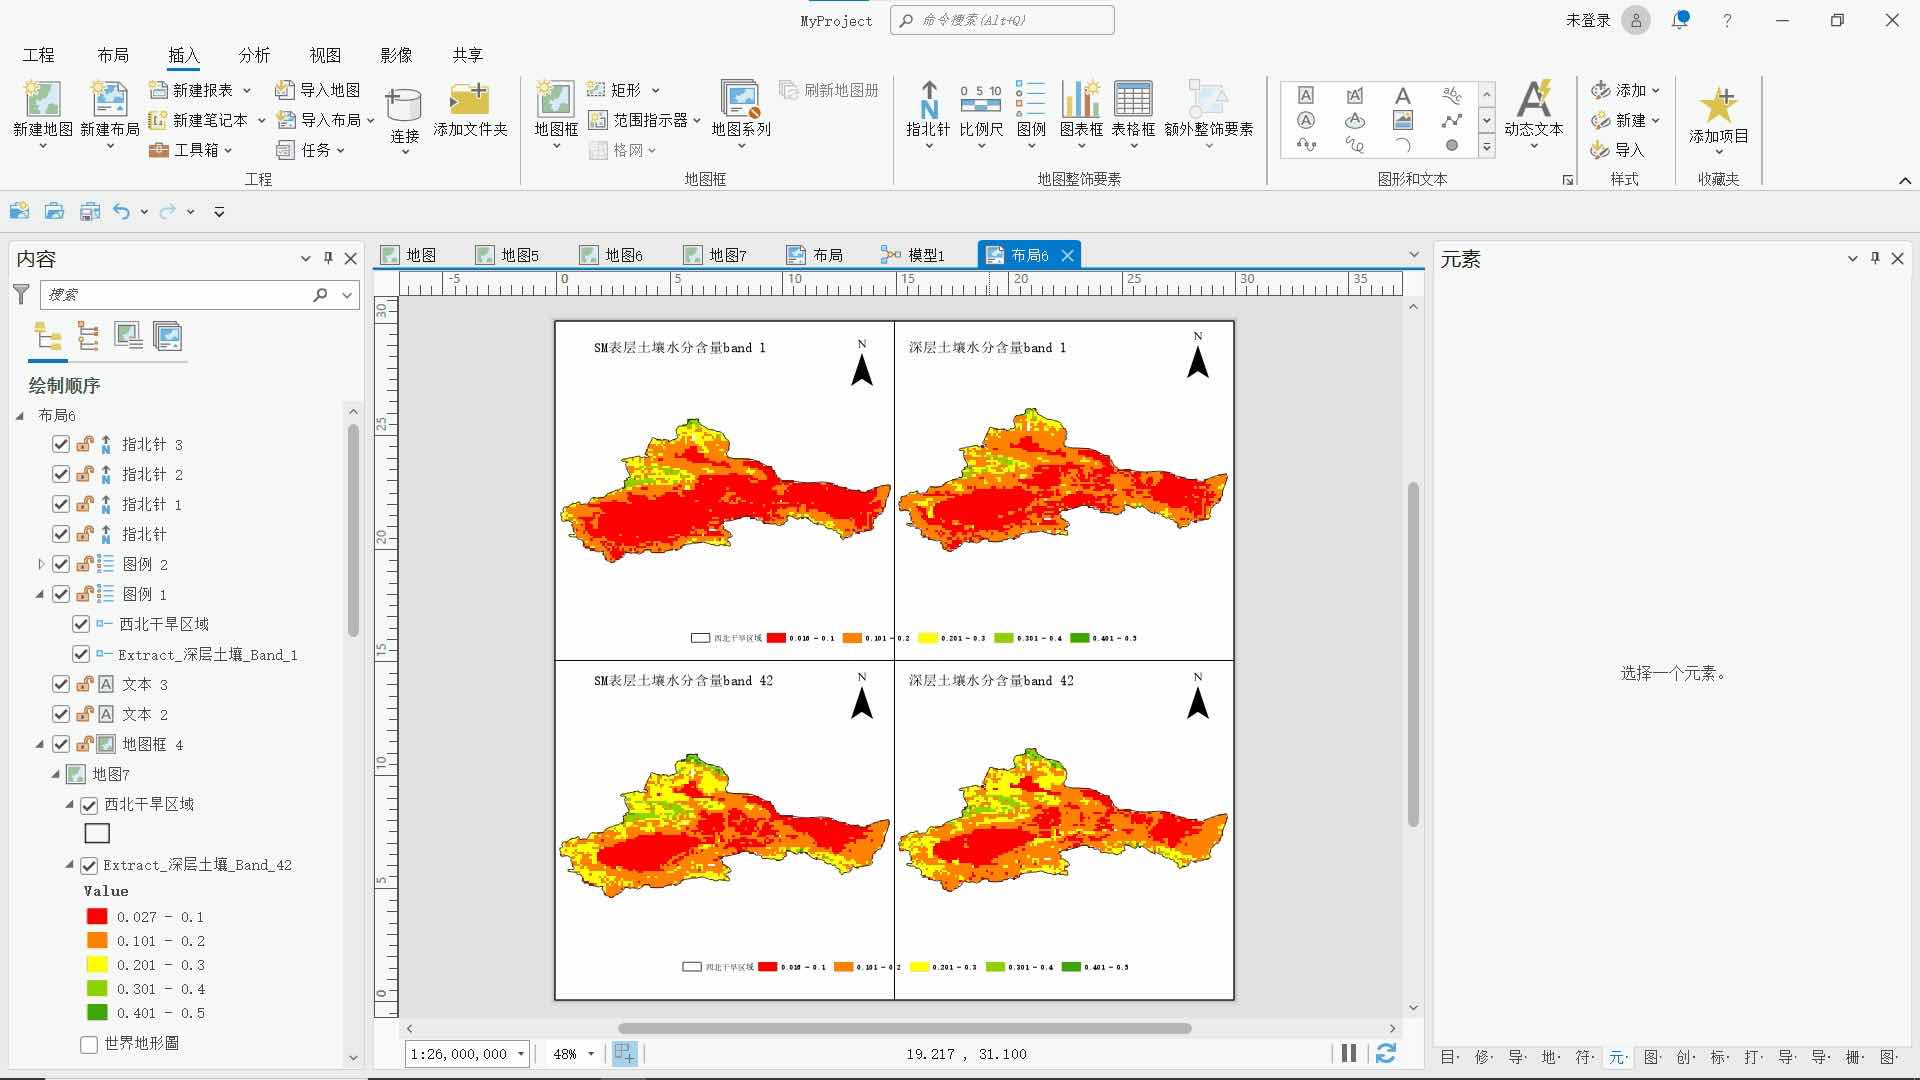Click the refresh icon in the status bar
This screenshot has width=1920, height=1080.
(1385, 1053)
